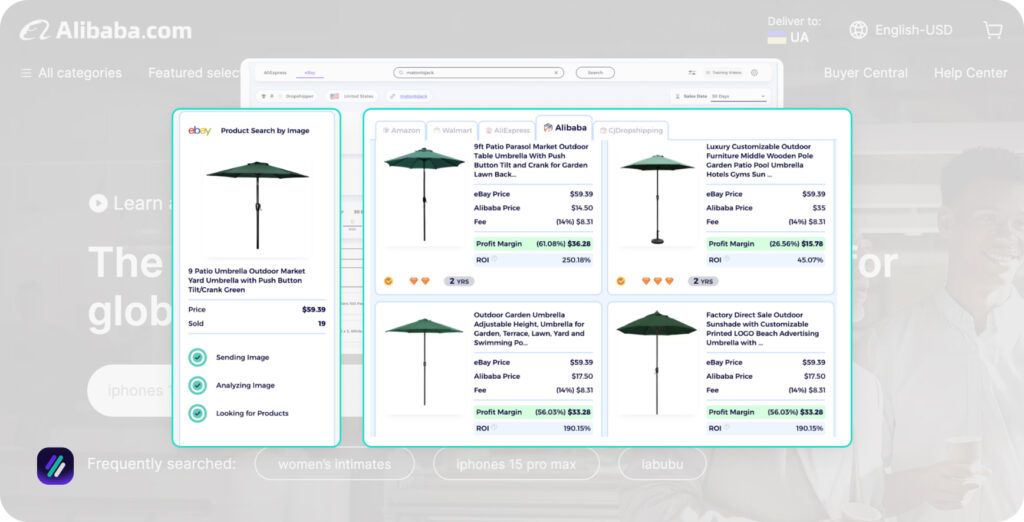Open the United States country chip

(x=352, y=96)
